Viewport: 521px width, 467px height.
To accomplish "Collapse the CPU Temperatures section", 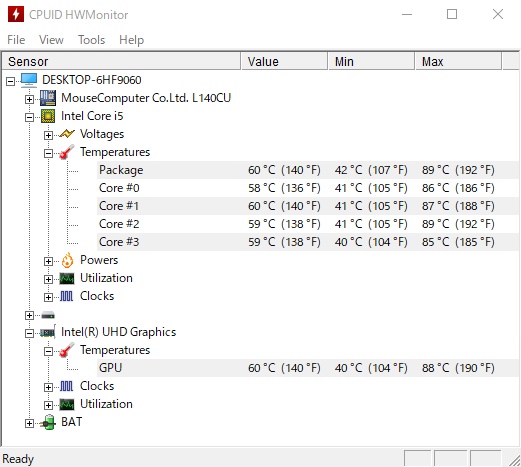I will [x=48, y=153].
